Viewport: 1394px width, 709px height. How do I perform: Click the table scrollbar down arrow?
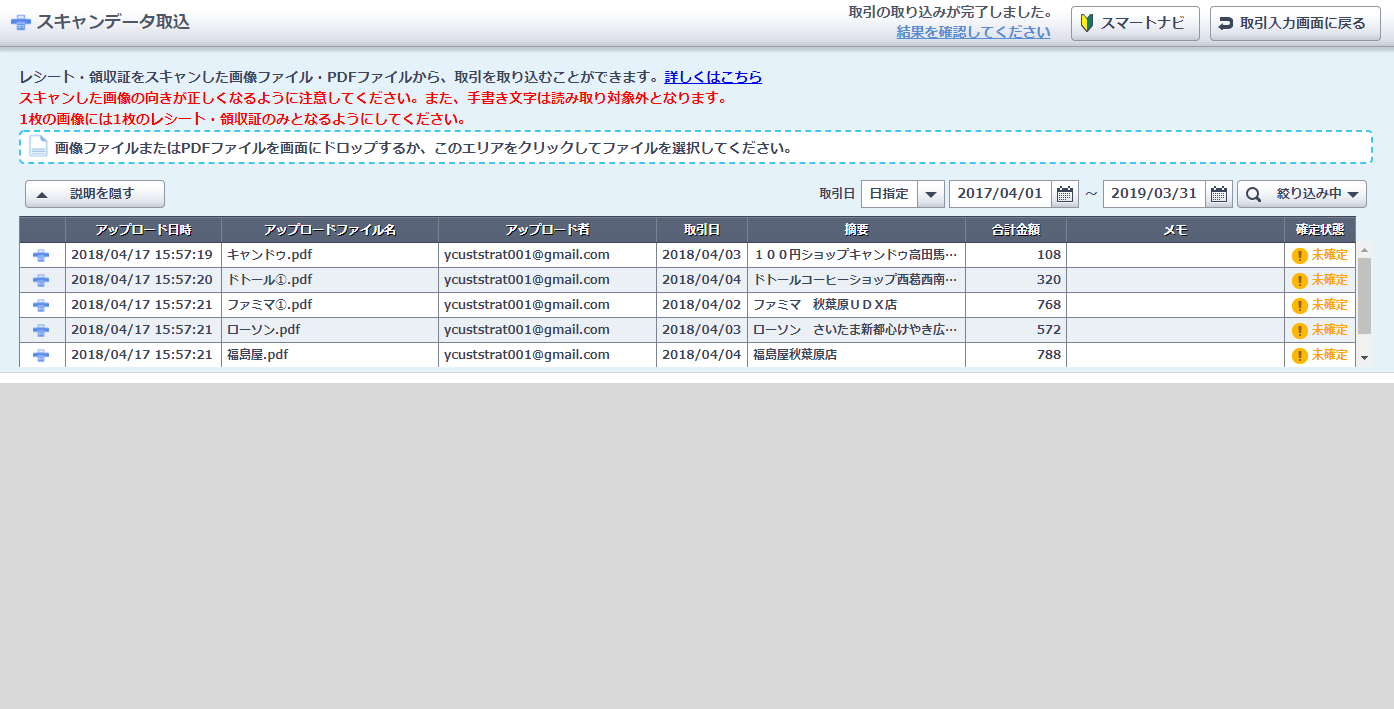(1364, 357)
